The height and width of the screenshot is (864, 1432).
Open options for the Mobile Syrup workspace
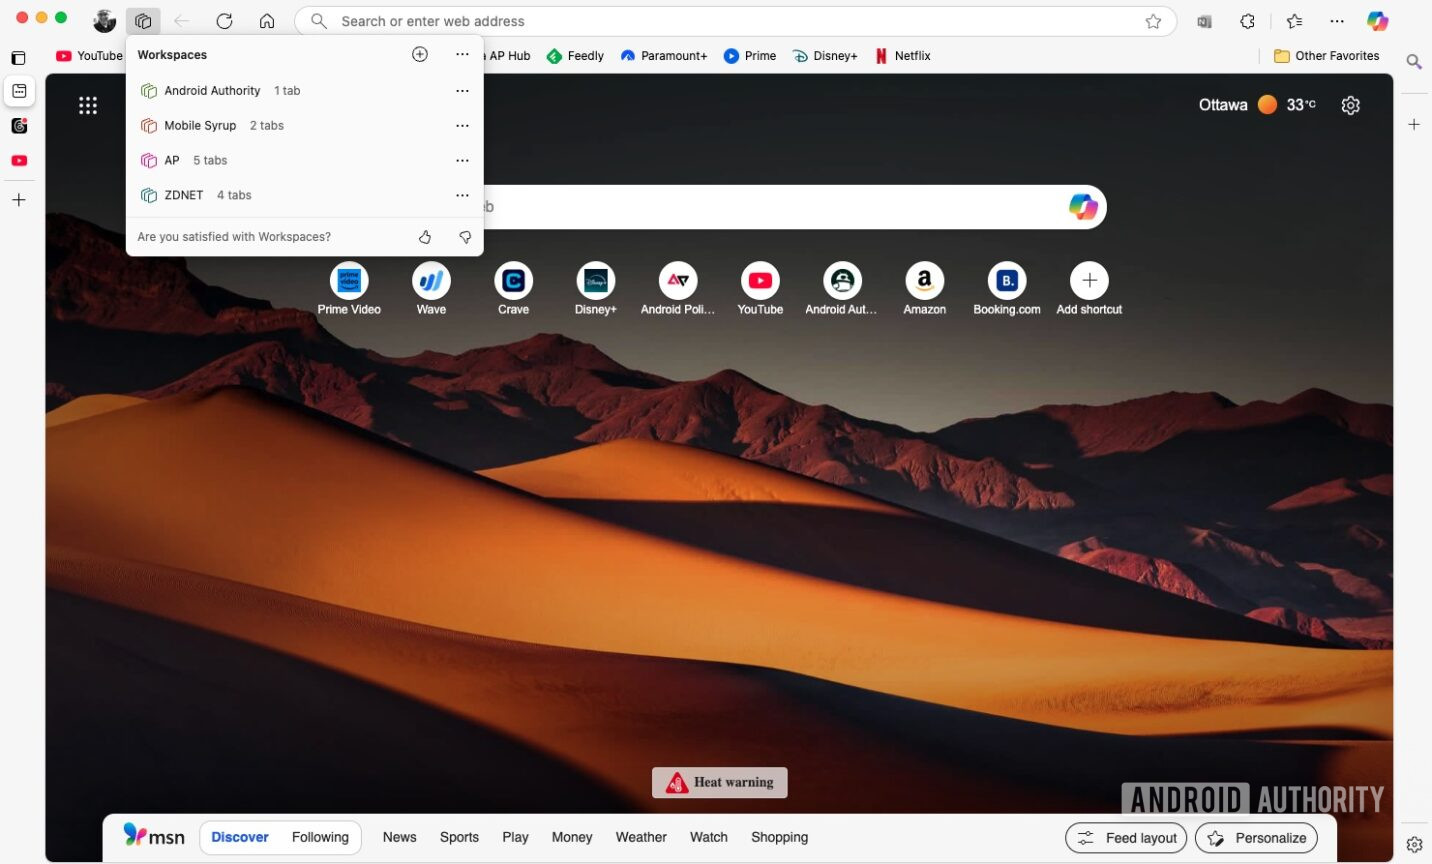(462, 125)
